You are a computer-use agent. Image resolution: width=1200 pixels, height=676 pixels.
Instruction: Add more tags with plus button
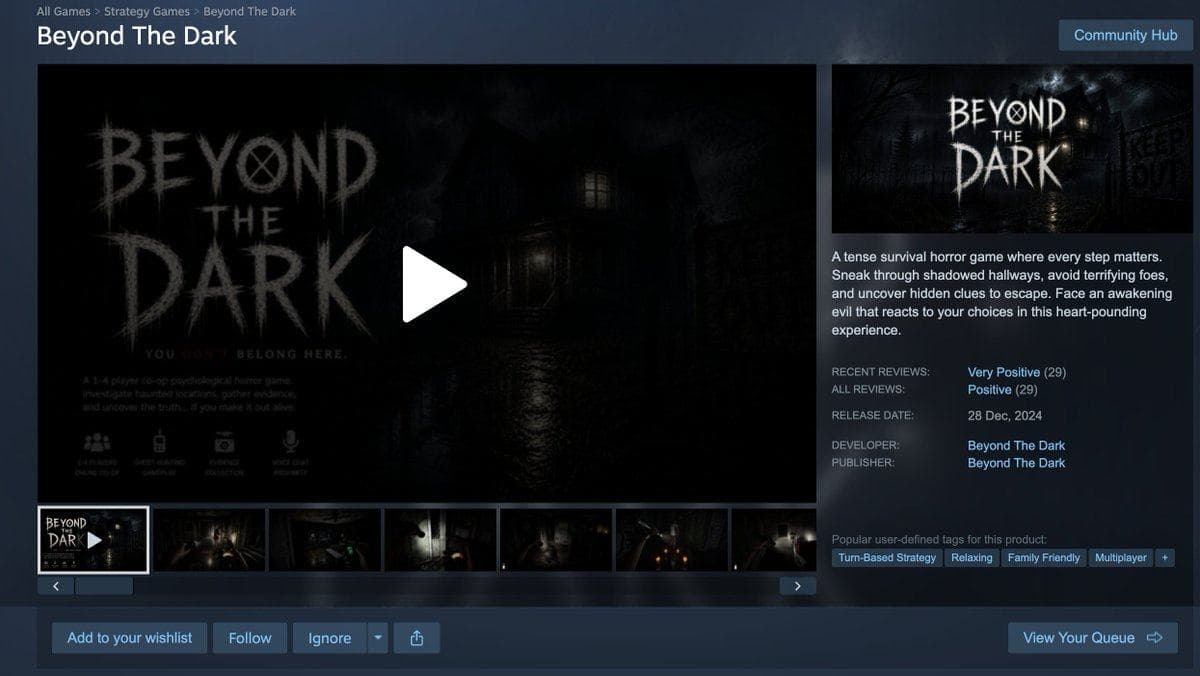click(1164, 558)
